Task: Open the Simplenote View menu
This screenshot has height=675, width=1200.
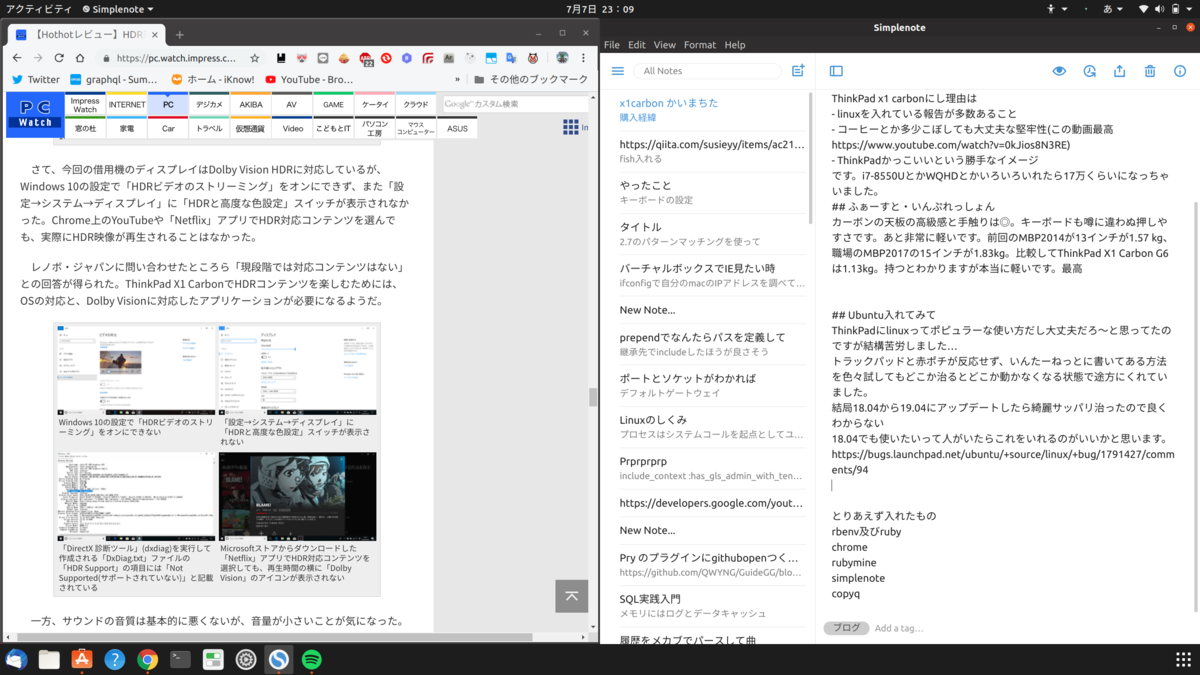Action: (x=665, y=45)
